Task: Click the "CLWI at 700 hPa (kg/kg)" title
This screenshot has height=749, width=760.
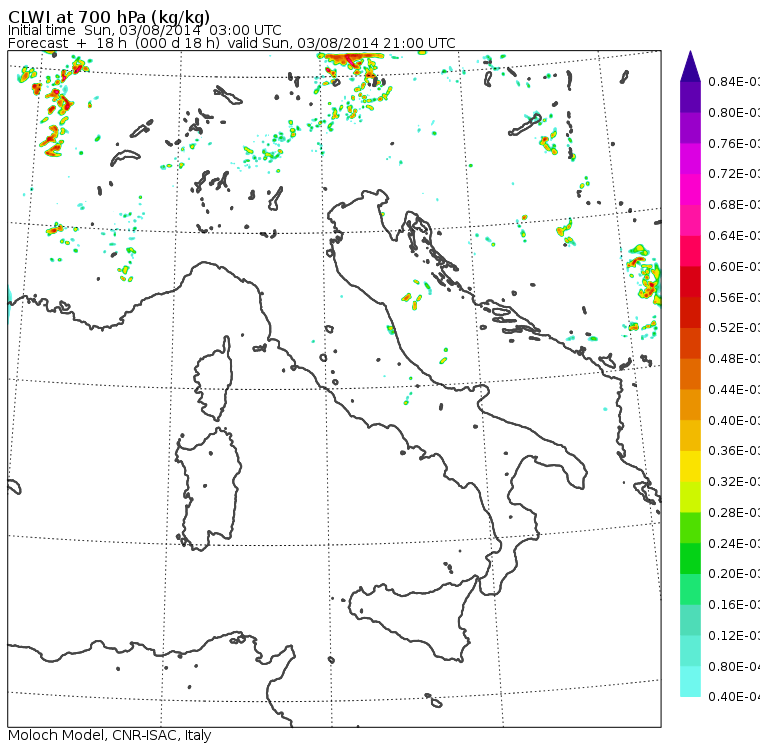Action: pyautogui.click(x=109, y=17)
